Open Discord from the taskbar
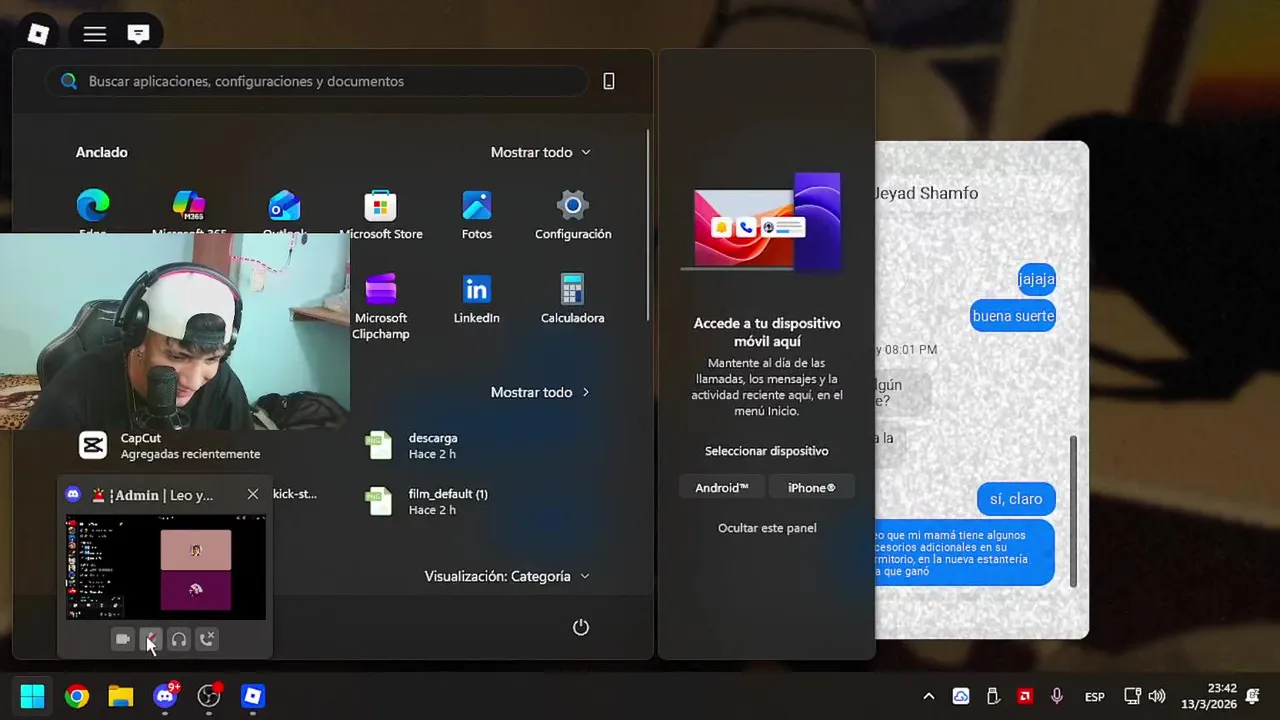This screenshot has width=1280, height=720. pyautogui.click(x=165, y=696)
